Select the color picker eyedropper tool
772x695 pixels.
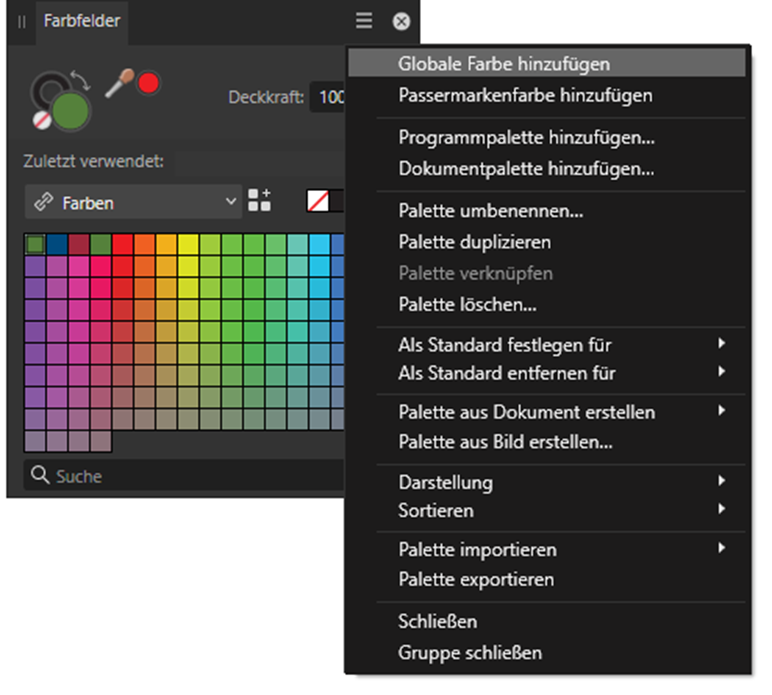119,83
